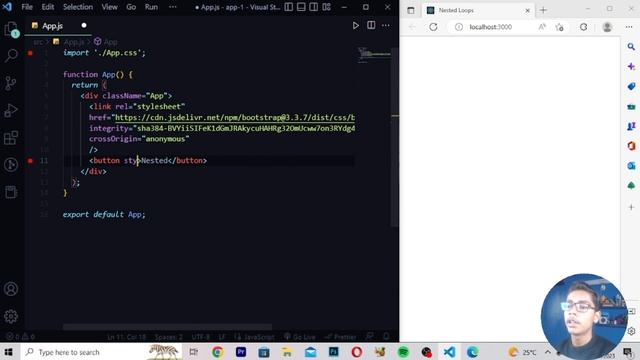Screen dimensions: 640x360
Task: Expand the hidden menus ellipsis in title bar
Action: point(173,7)
